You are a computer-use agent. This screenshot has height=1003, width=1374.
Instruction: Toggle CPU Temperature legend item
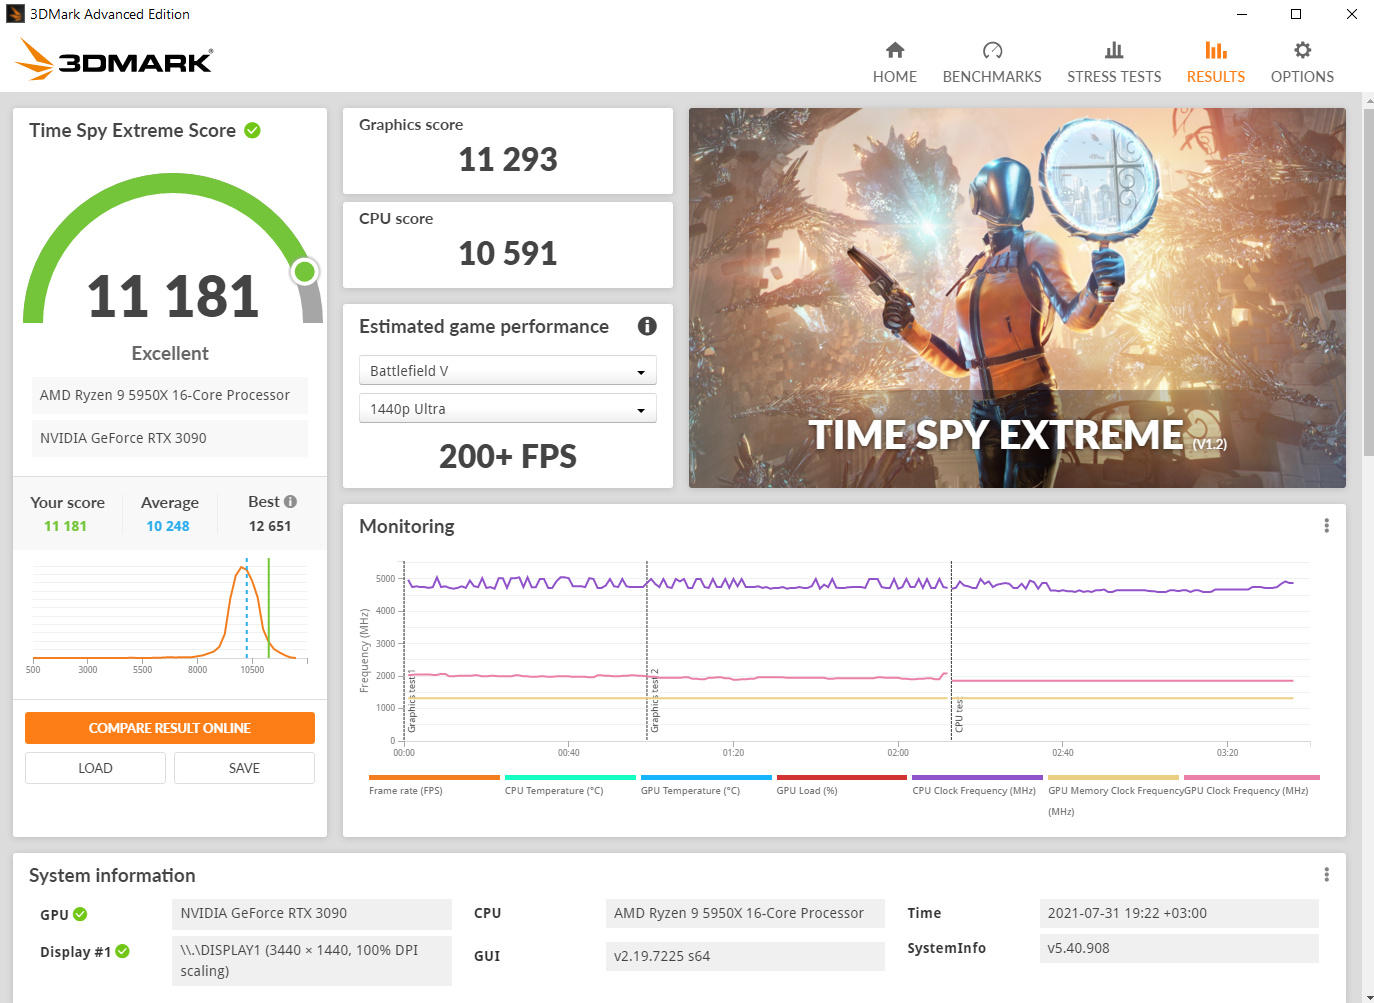pos(570,784)
